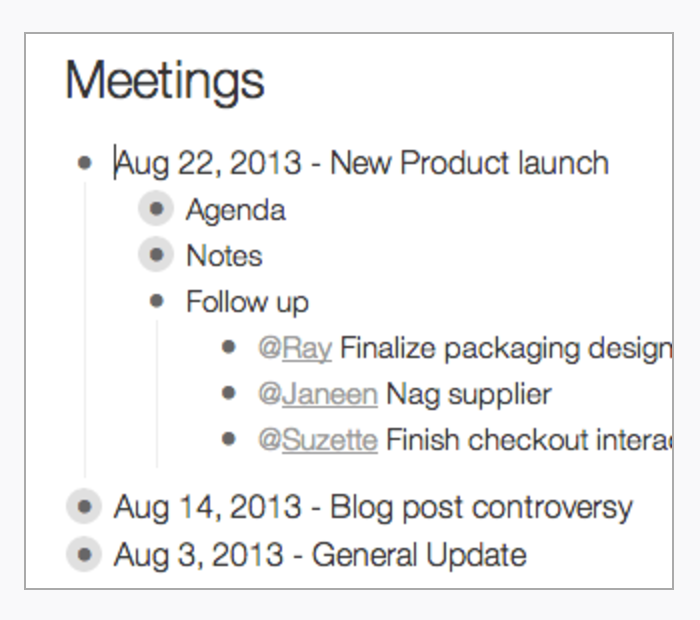The width and height of the screenshot is (700, 620).
Task: Open the @Suzette tag link
Action: pos(318,440)
